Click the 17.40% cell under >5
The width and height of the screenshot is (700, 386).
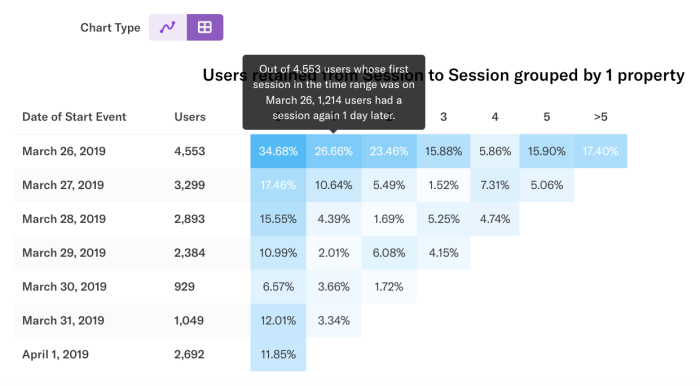click(600, 151)
